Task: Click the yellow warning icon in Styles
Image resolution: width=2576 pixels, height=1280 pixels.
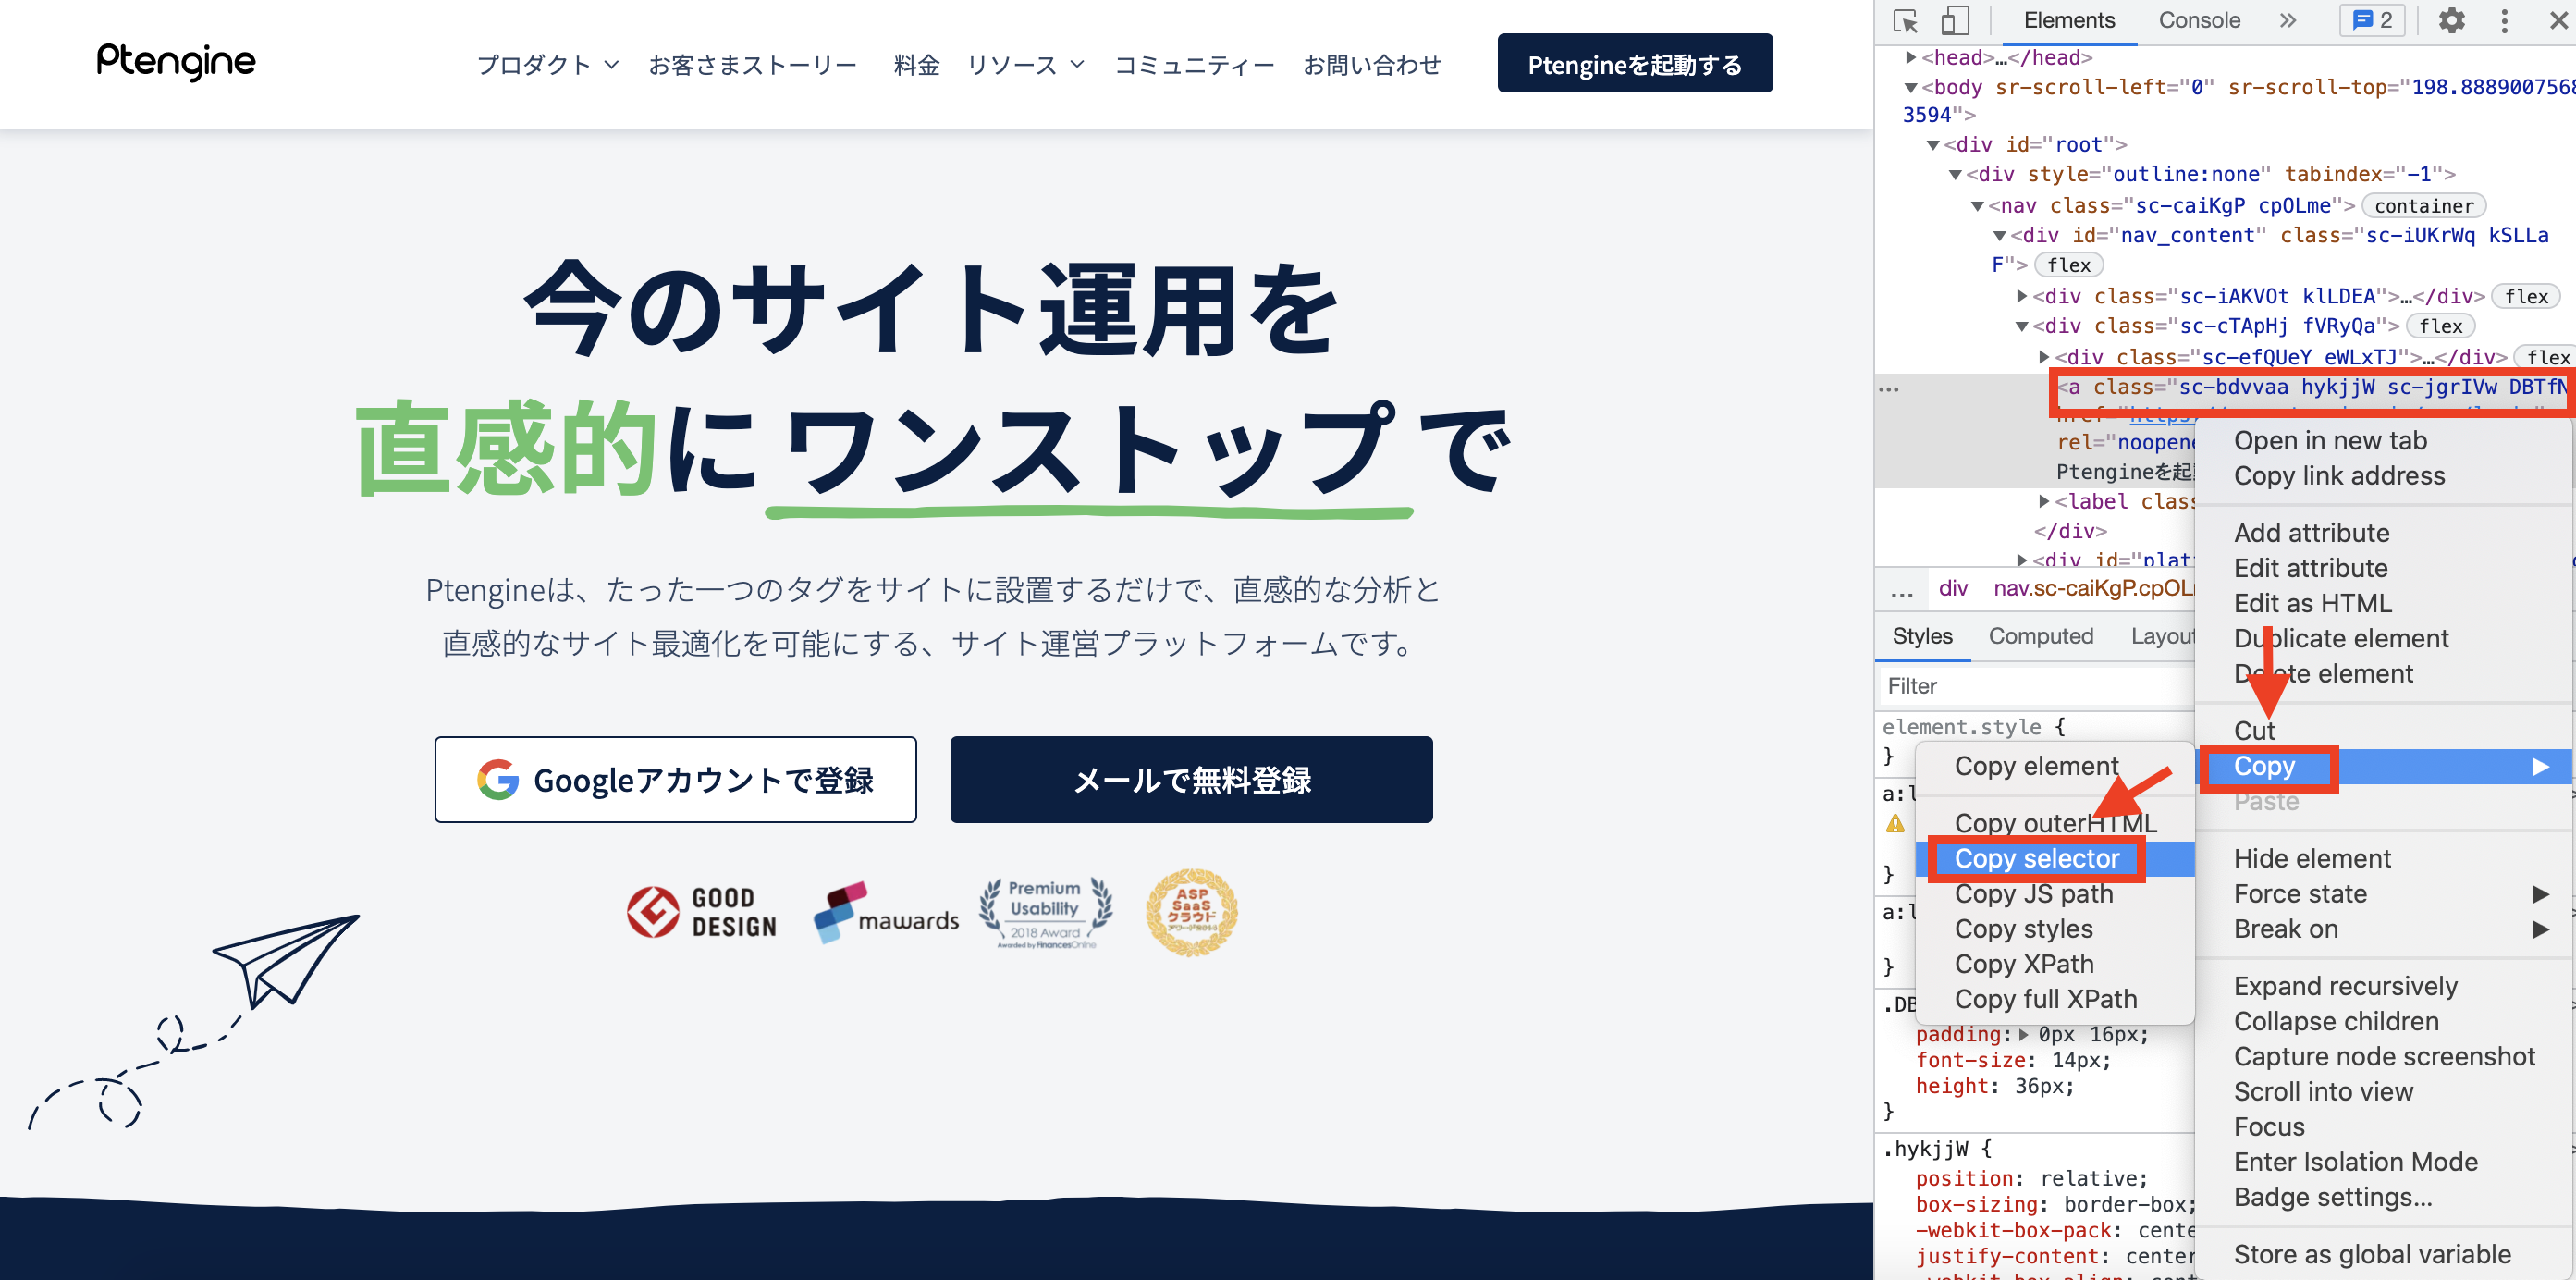Action: [x=1895, y=824]
